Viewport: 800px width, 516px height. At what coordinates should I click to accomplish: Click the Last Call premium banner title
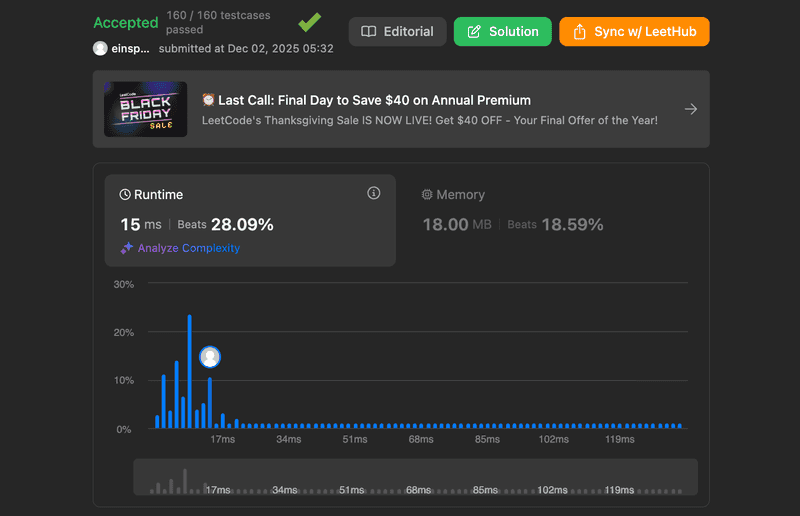coord(366,100)
